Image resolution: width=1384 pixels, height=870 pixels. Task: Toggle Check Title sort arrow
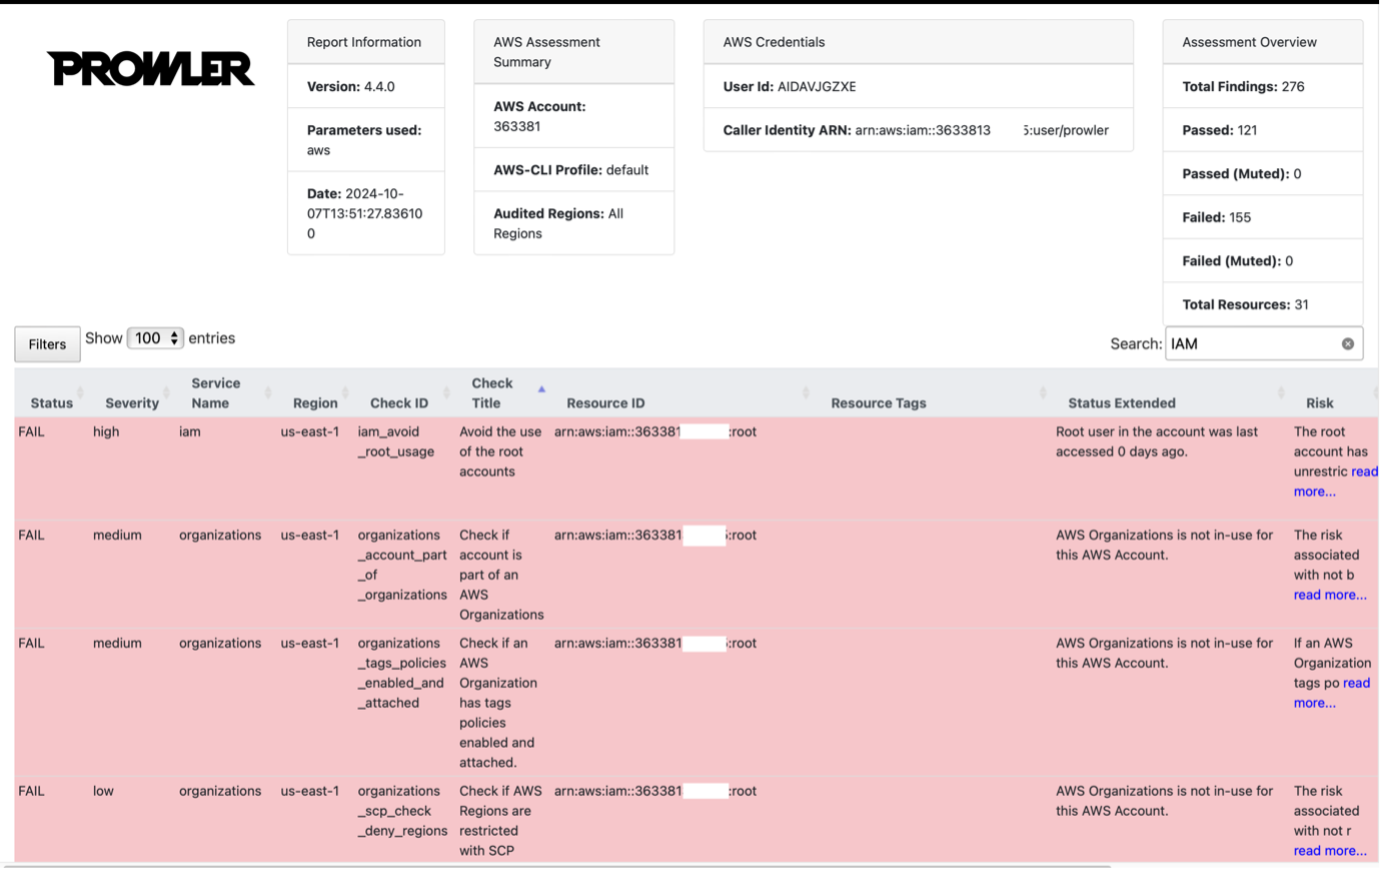tap(541, 389)
